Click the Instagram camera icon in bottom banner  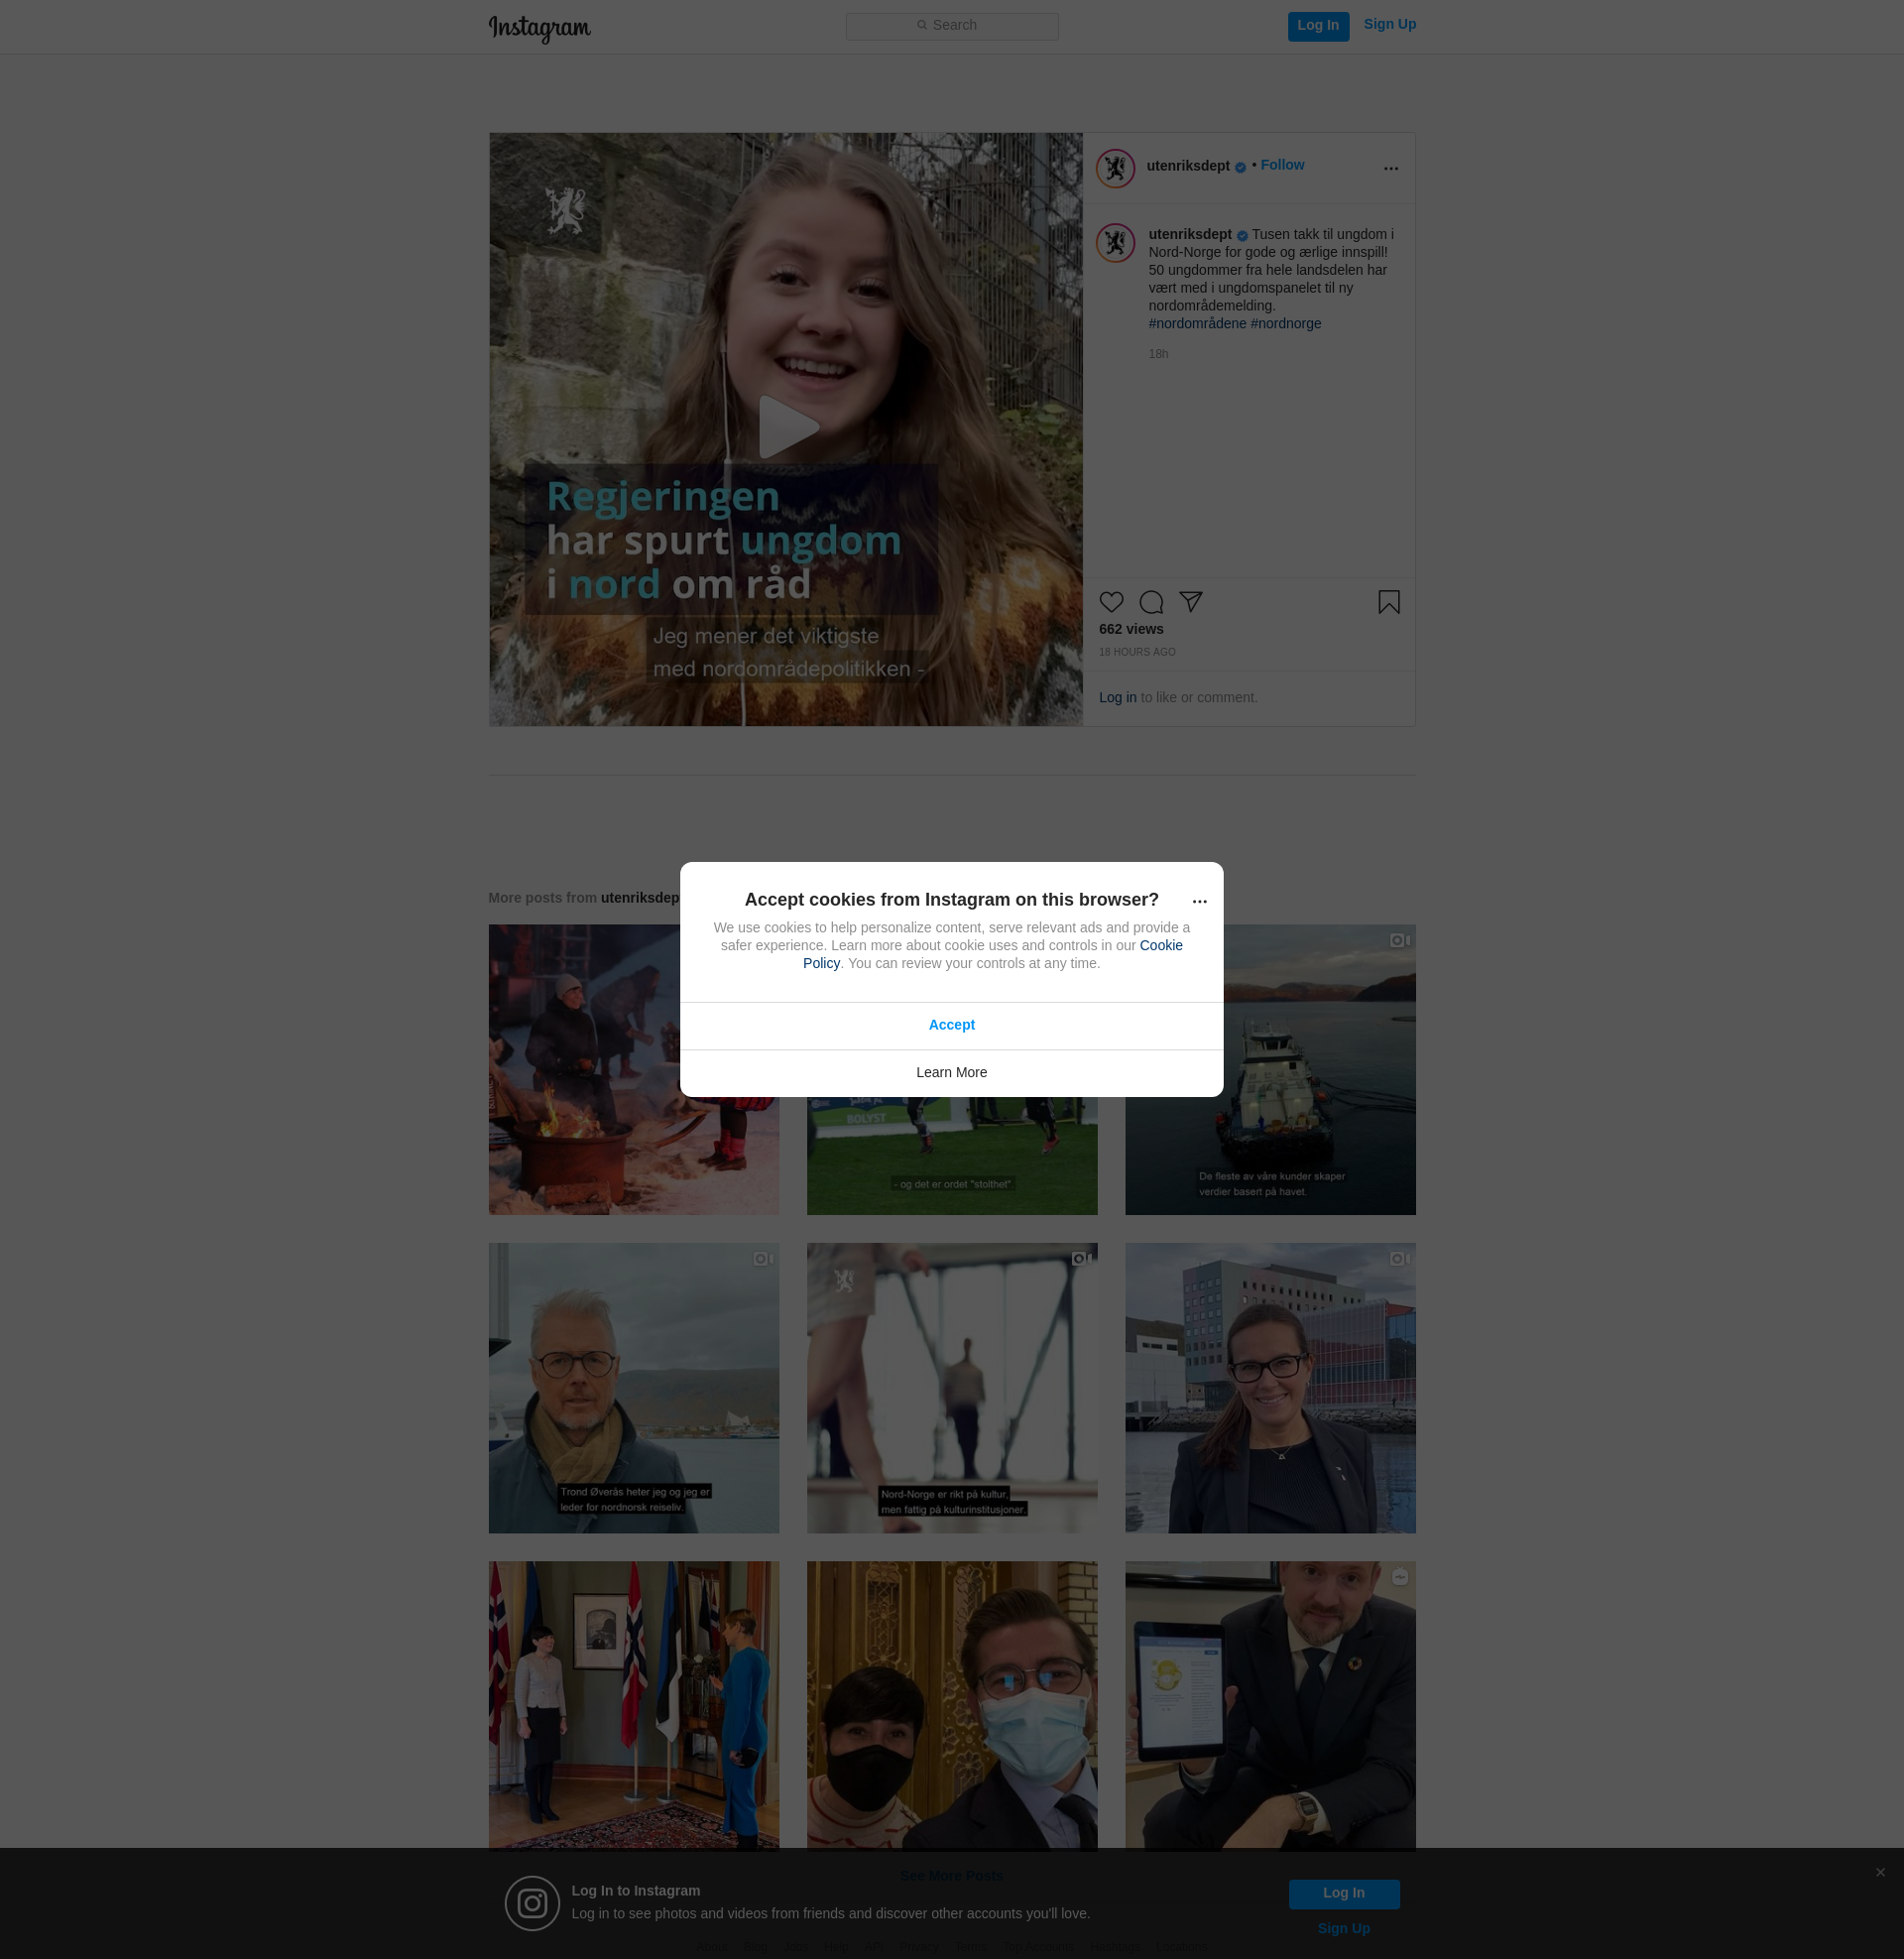click(532, 1903)
